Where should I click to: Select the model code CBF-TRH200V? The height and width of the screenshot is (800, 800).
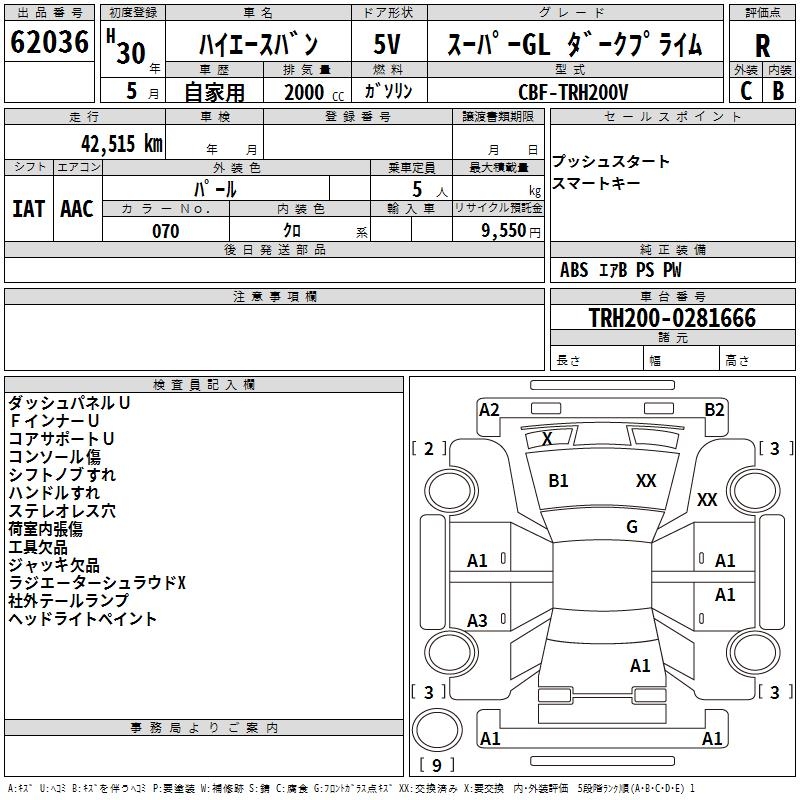[573, 92]
